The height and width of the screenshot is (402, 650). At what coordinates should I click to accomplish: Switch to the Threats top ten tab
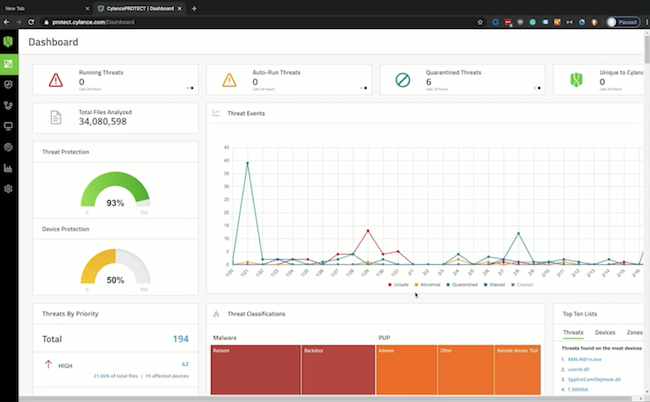(x=573, y=332)
